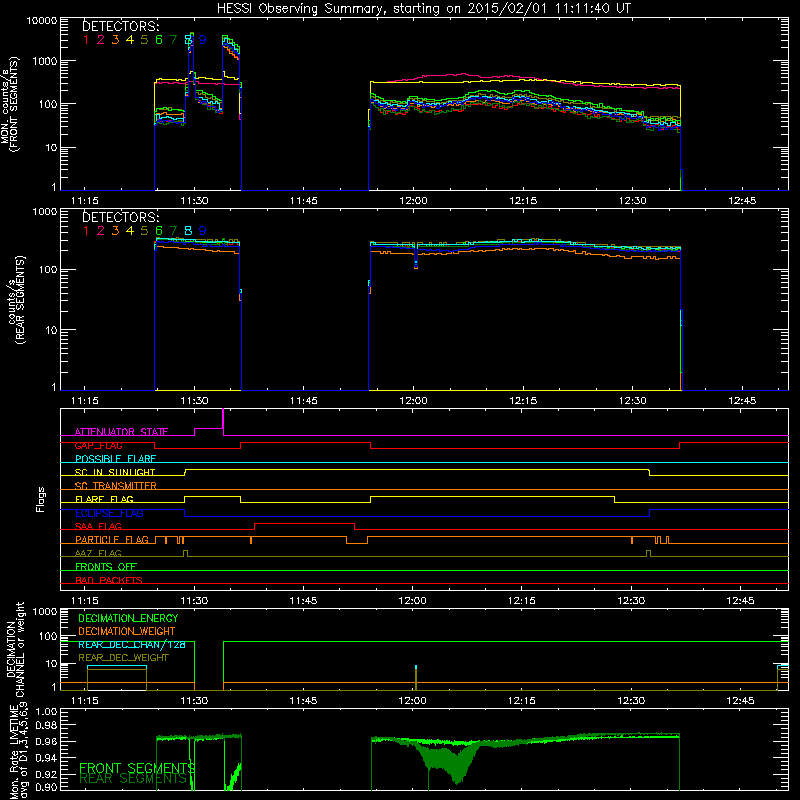Click detector number 1 in rear segments legend

pos(86,231)
